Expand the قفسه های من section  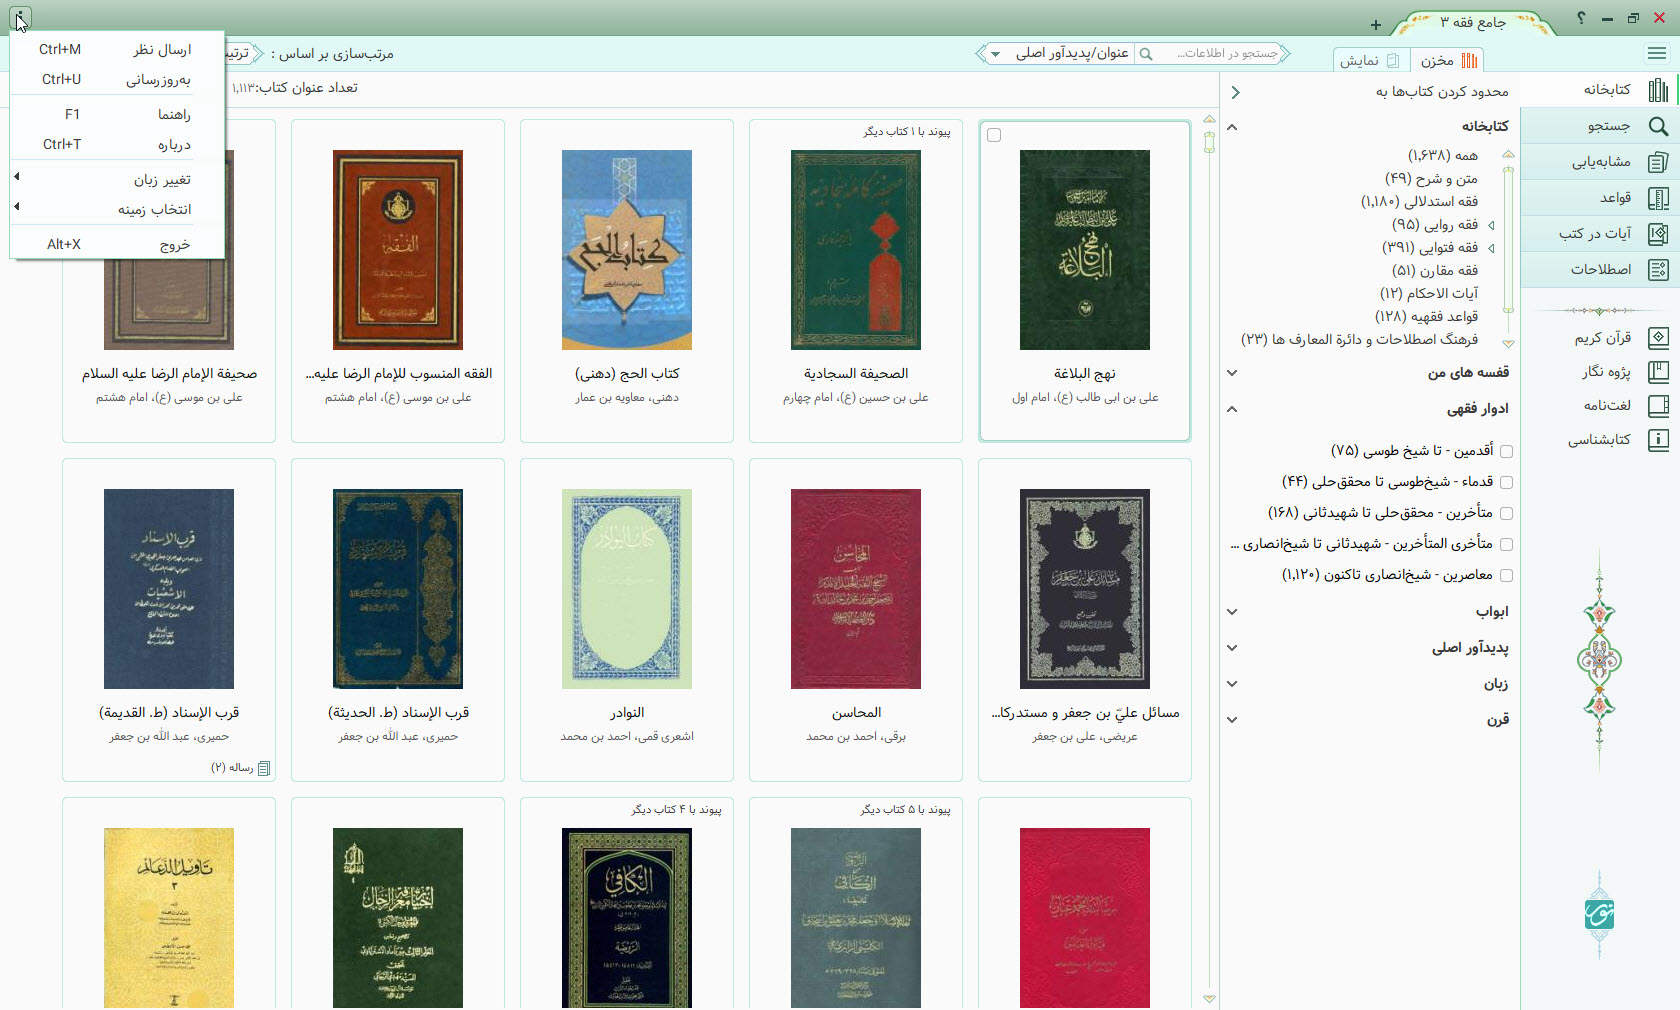(1232, 373)
